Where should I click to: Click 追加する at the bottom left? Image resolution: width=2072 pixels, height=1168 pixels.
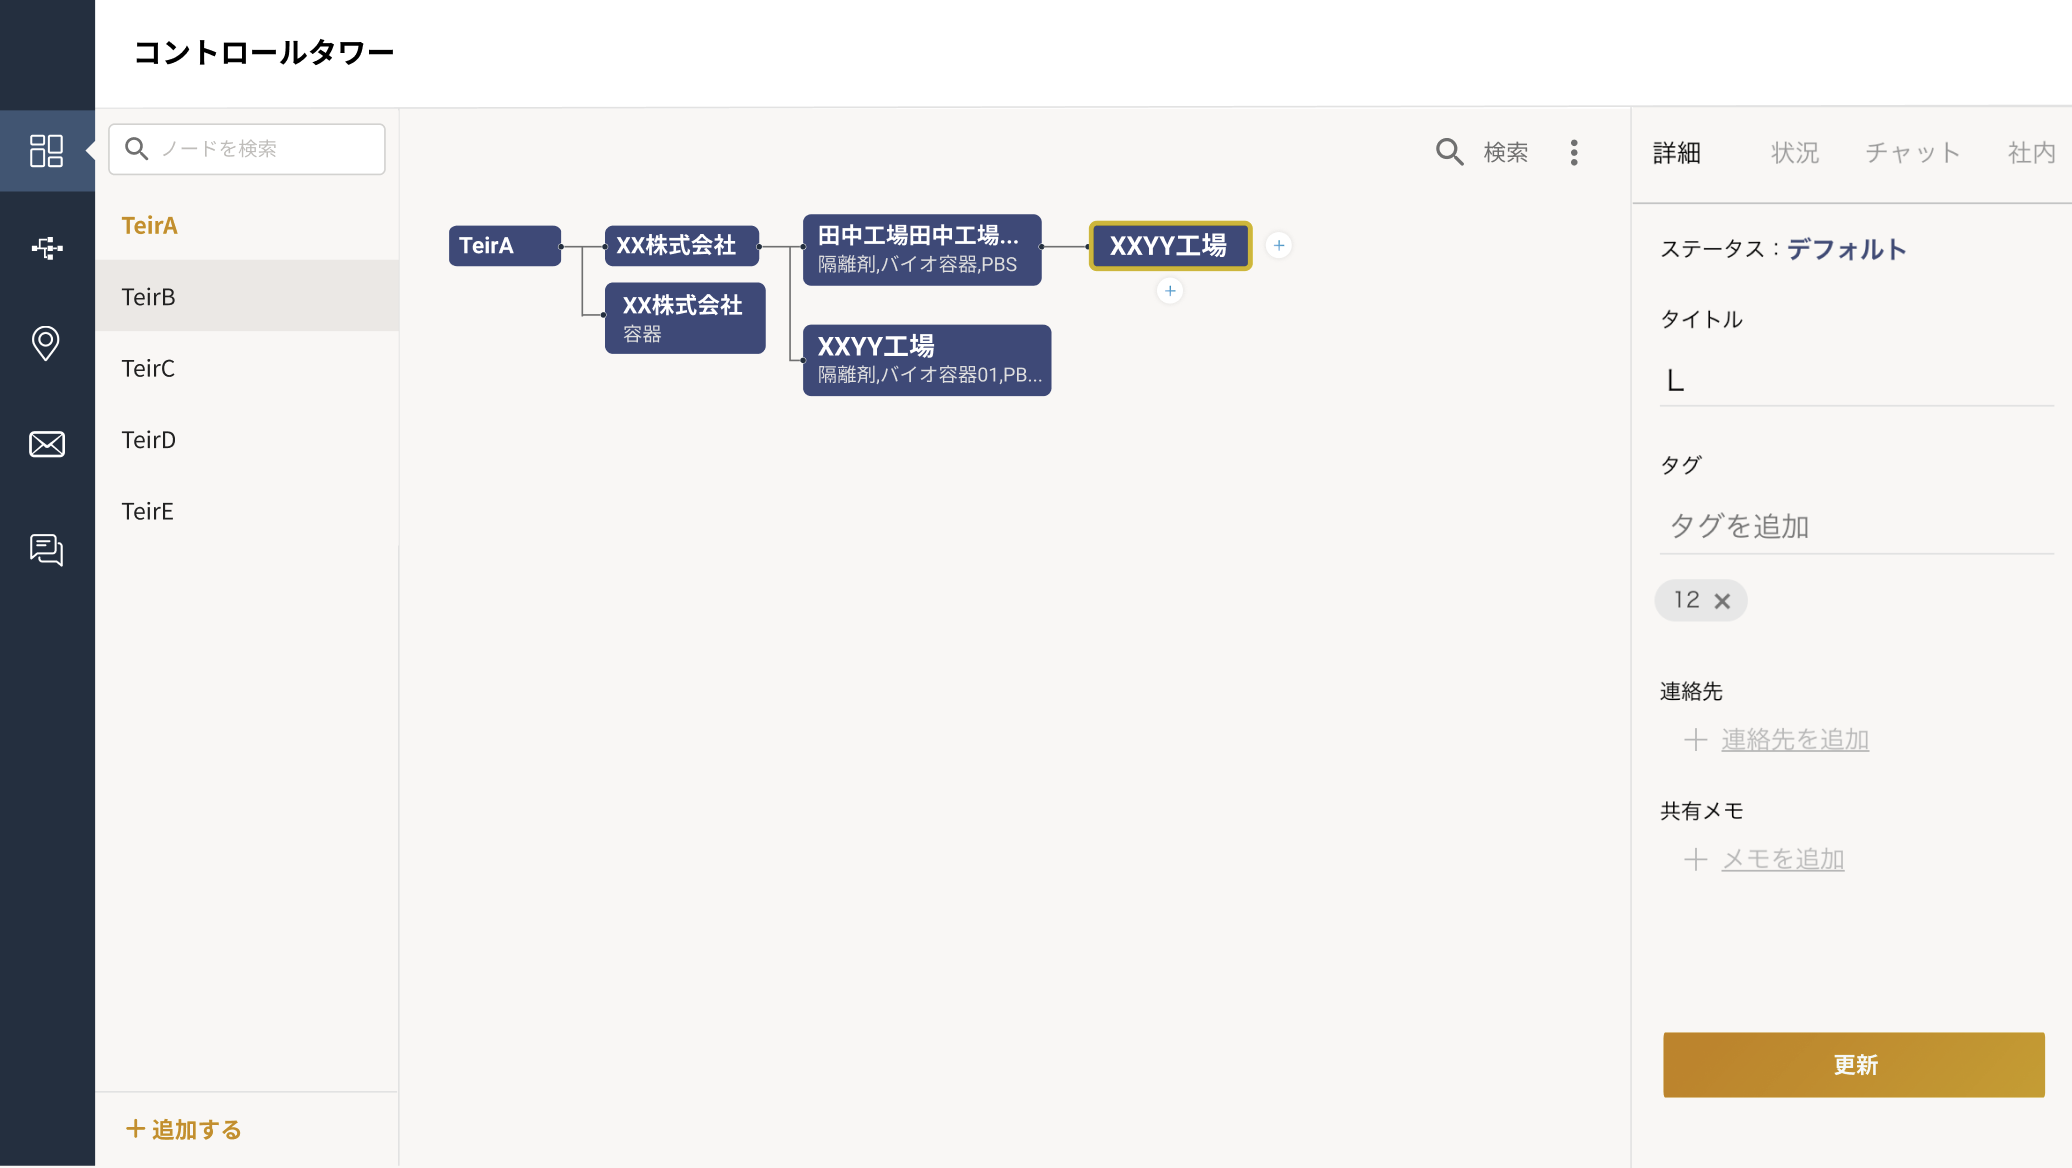click(184, 1130)
